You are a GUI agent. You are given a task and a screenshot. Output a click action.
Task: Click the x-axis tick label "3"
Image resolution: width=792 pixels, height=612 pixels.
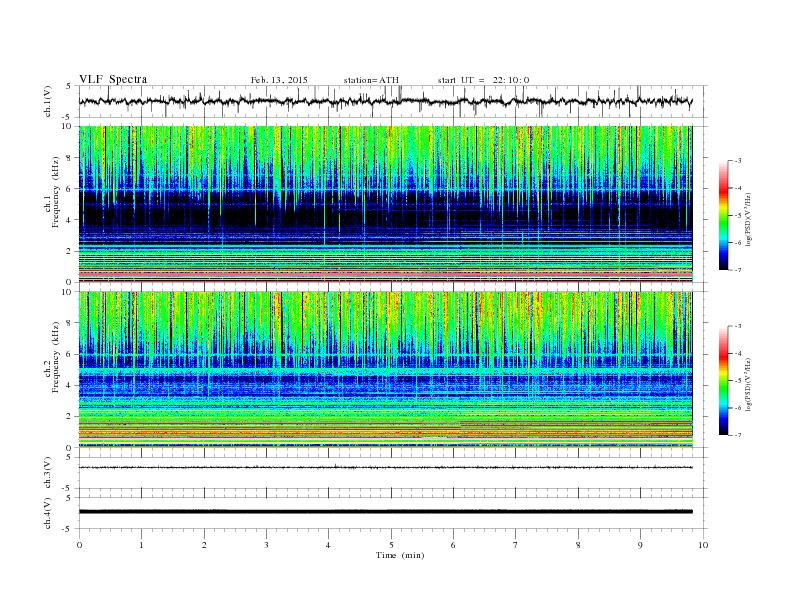266,545
